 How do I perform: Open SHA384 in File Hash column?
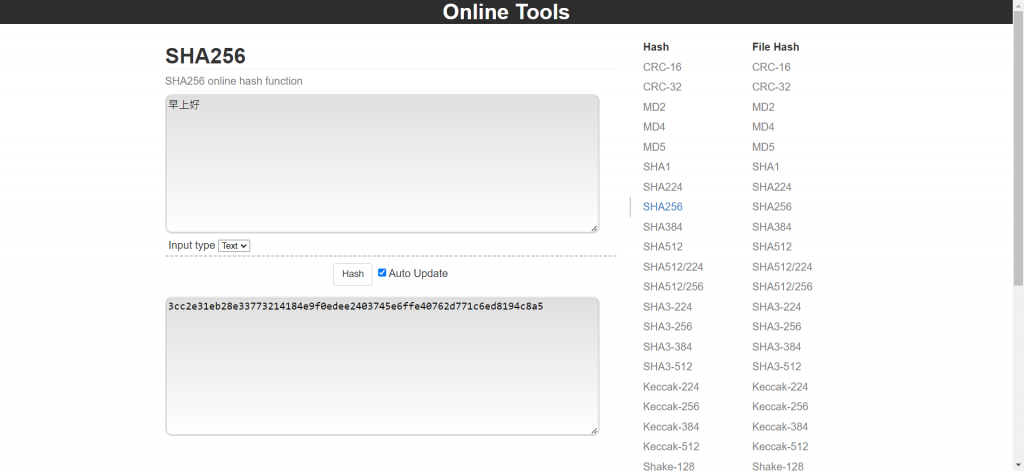[771, 227]
